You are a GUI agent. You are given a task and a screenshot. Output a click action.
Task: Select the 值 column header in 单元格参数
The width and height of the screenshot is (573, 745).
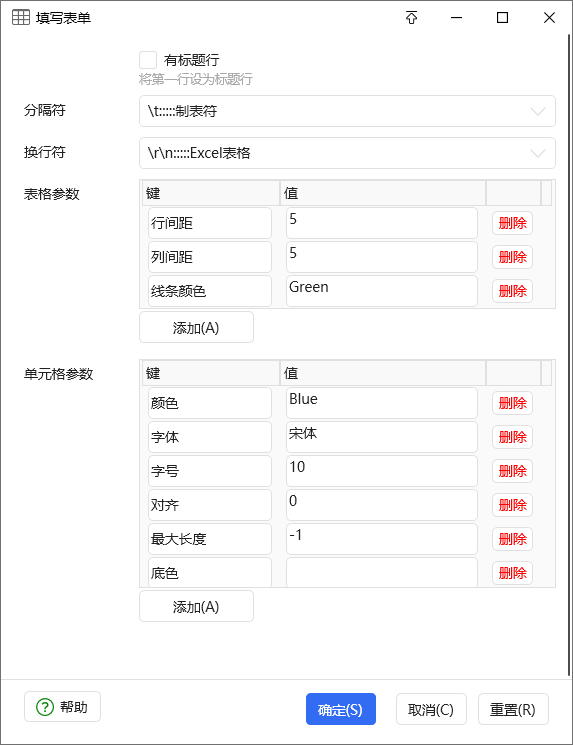pyautogui.click(x=382, y=373)
